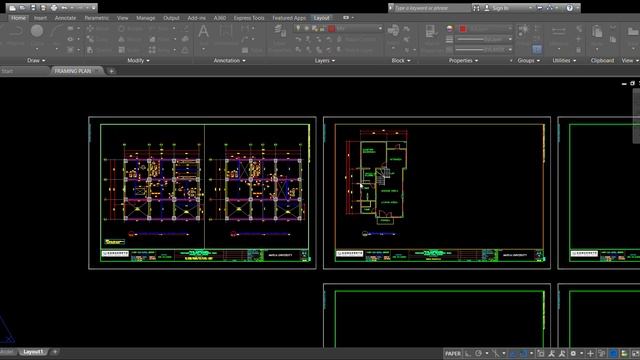
Task: Click the red layer color swatch in Layers panel
Action: (x=331, y=29)
